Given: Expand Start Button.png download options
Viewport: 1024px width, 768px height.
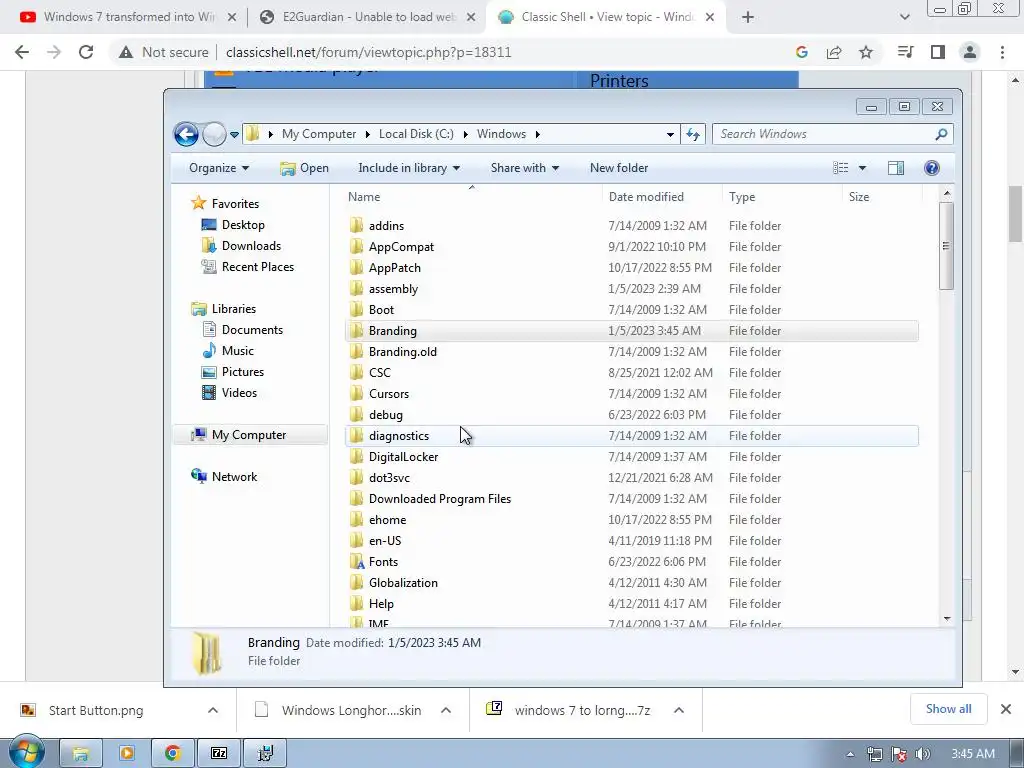Looking at the screenshot, I should click(x=213, y=710).
